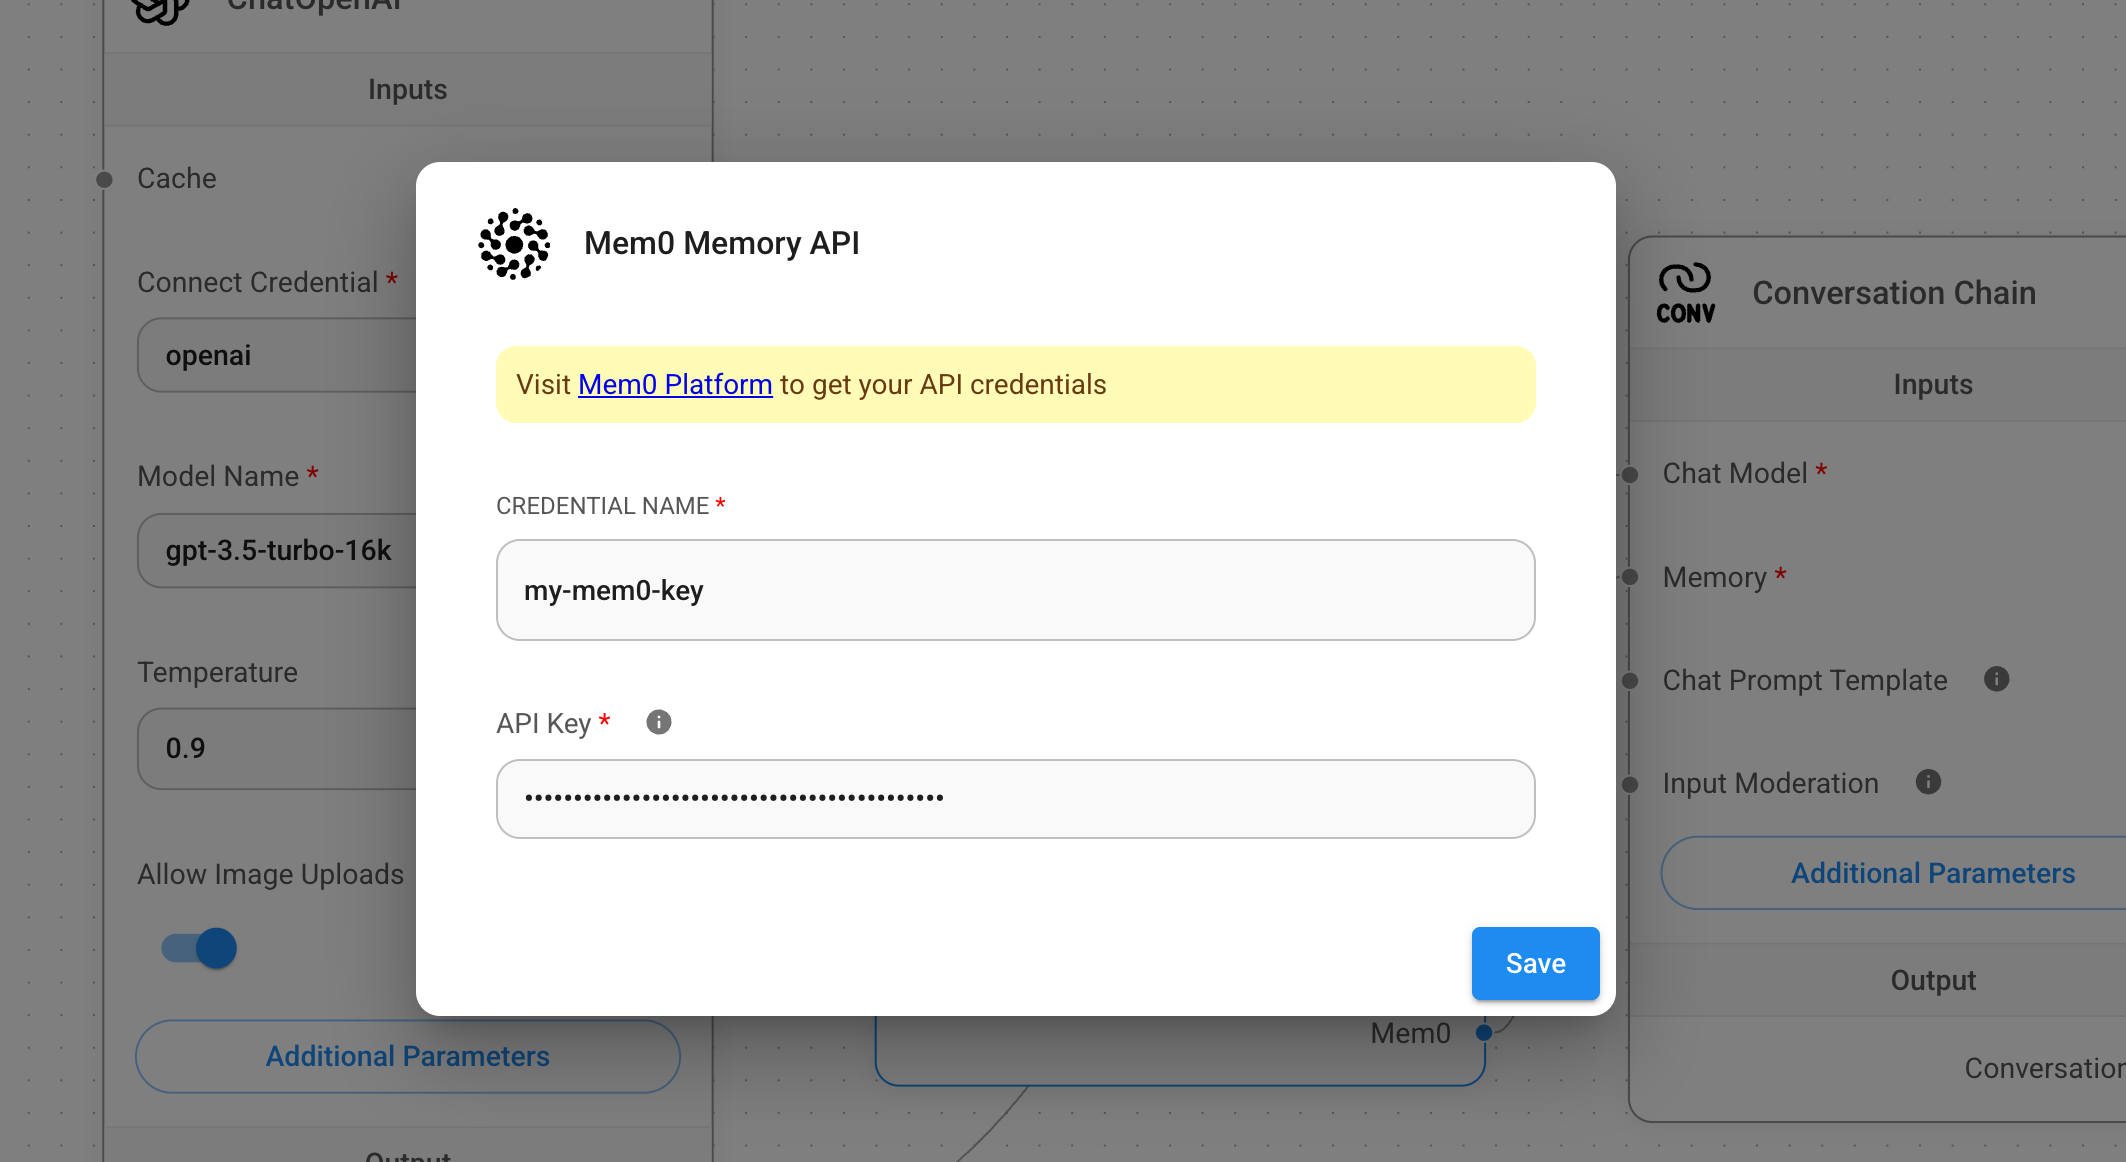
Task: Expand Additional Parameters on Conversation Chain
Action: (1932, 872)
